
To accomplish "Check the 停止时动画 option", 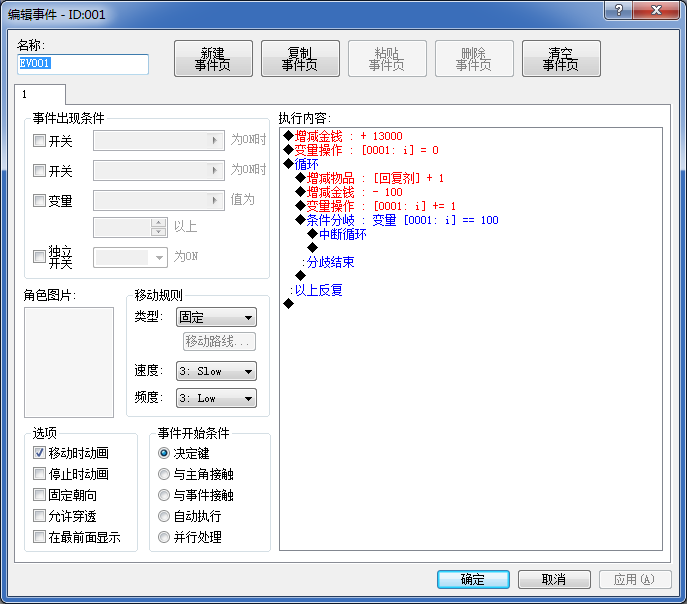I will (39, 473).
